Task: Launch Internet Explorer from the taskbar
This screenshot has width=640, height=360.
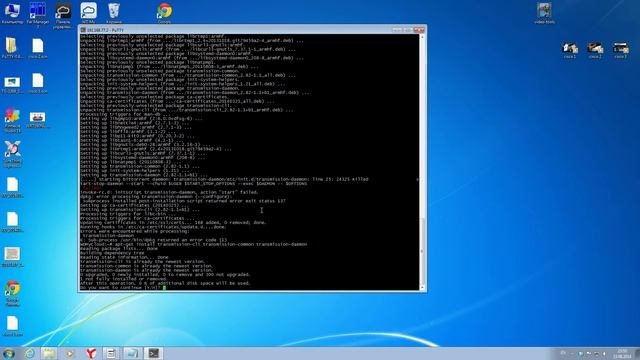Action: point(29,353)
